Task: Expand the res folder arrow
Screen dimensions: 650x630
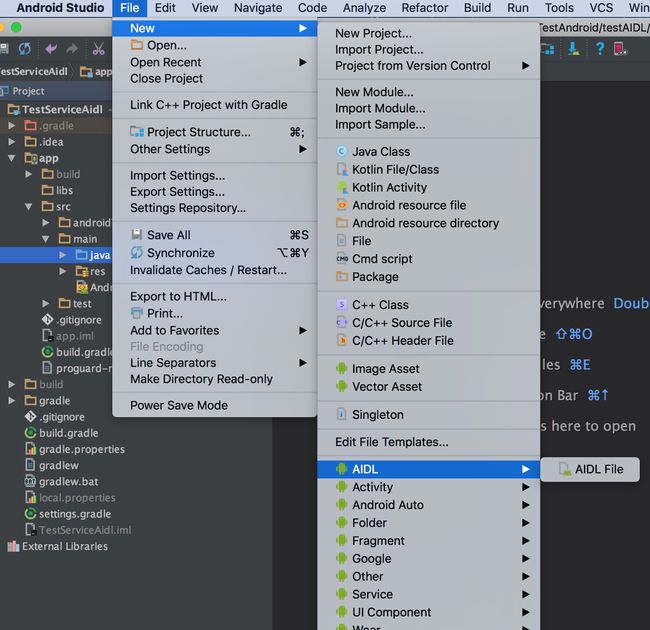Action: coord(62,271)
